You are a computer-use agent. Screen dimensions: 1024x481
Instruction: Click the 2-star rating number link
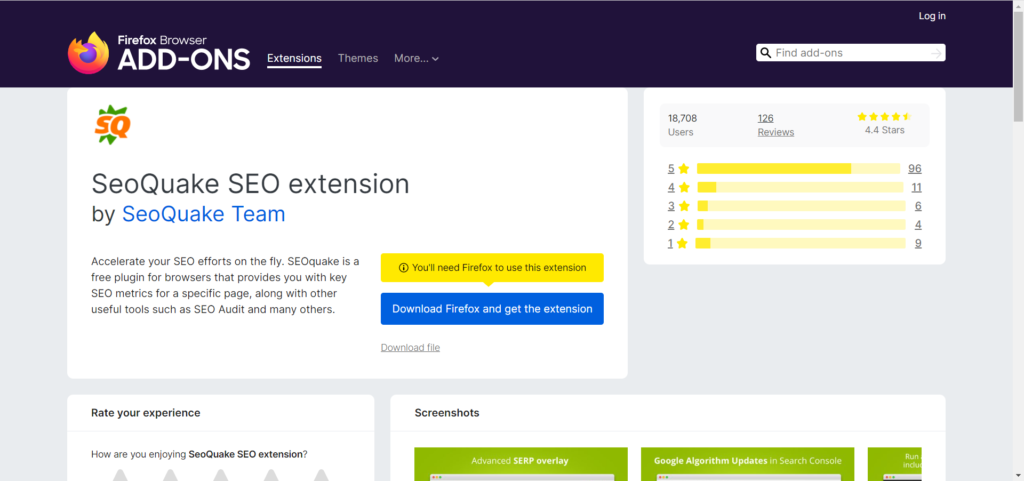(x=671, y=225)
